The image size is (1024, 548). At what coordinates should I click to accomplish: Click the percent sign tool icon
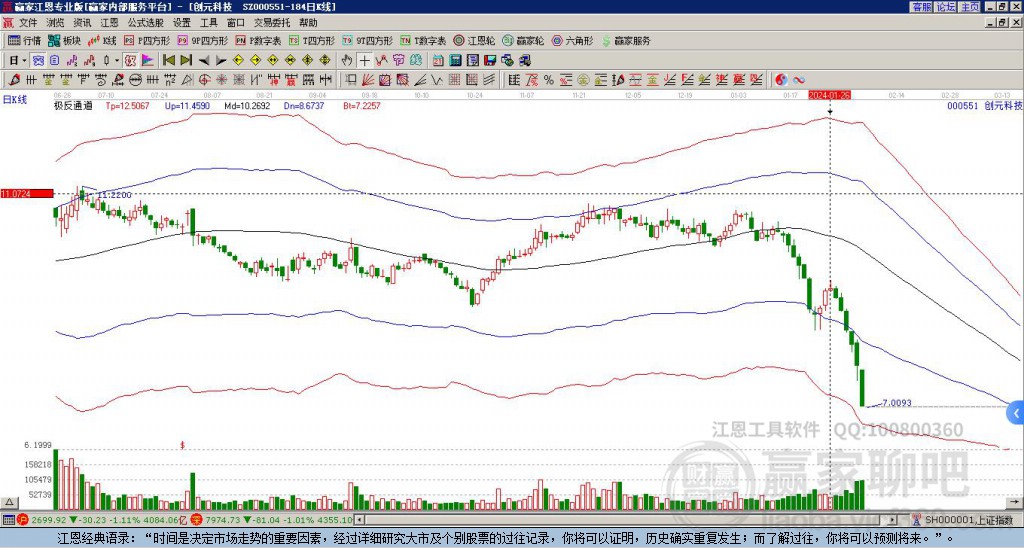coord(549,80)
